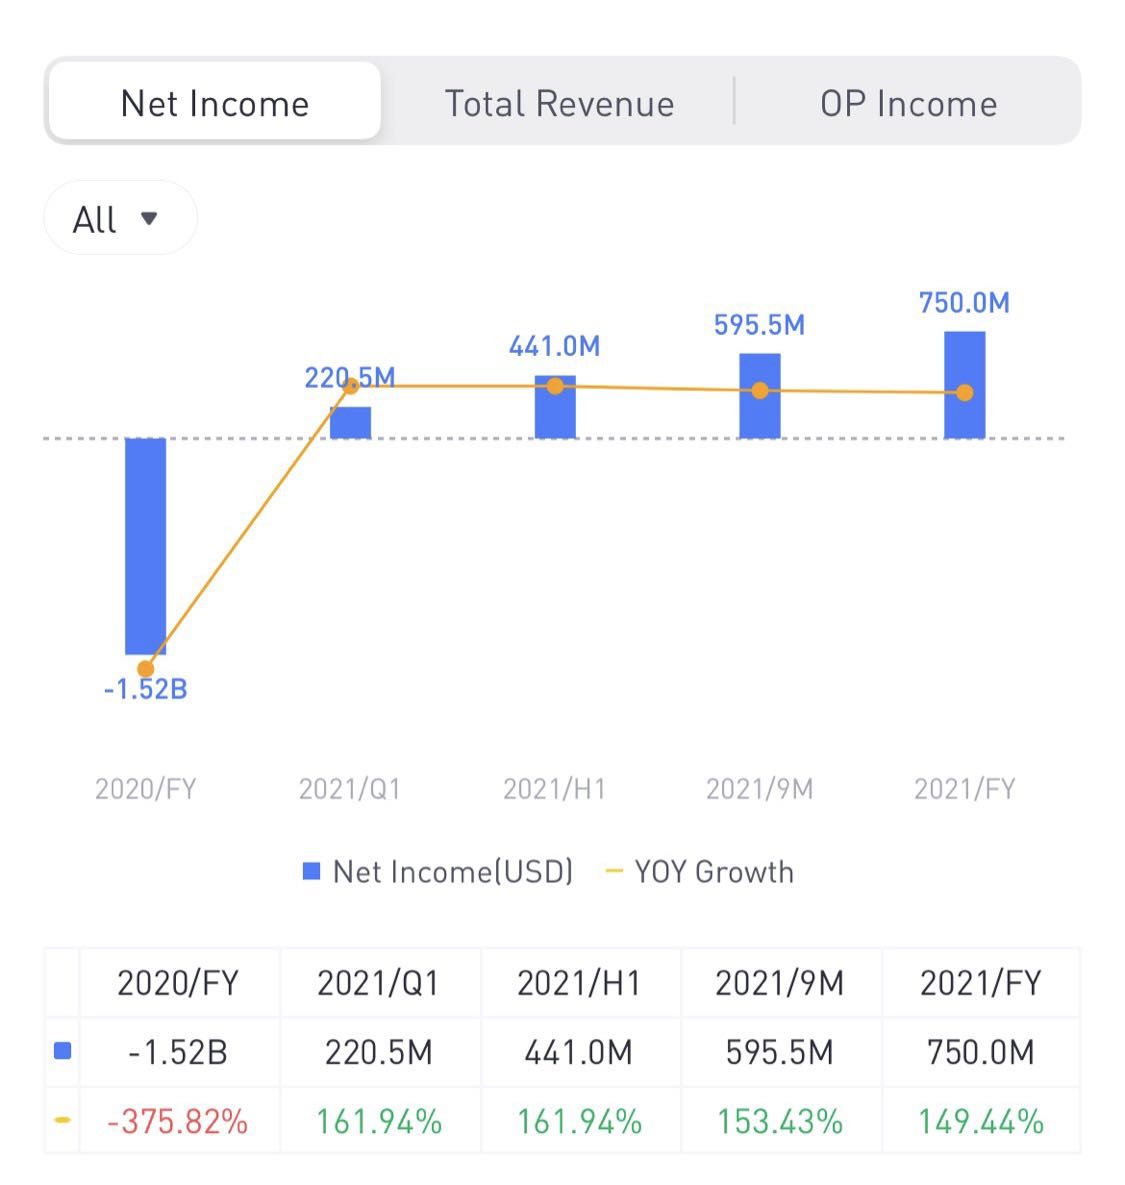1125x1185 pixels.
Task: Click the 2021/FY axis label under chart
Action: coord(965,789)
